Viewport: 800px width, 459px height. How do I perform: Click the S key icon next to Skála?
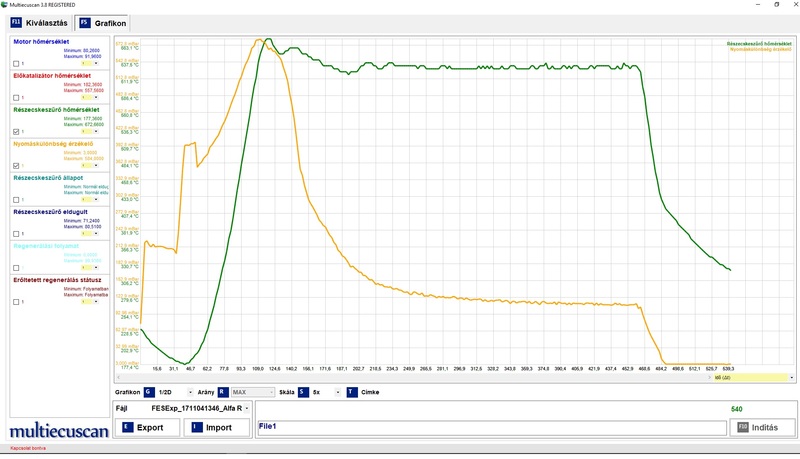(x=302, y=393)
